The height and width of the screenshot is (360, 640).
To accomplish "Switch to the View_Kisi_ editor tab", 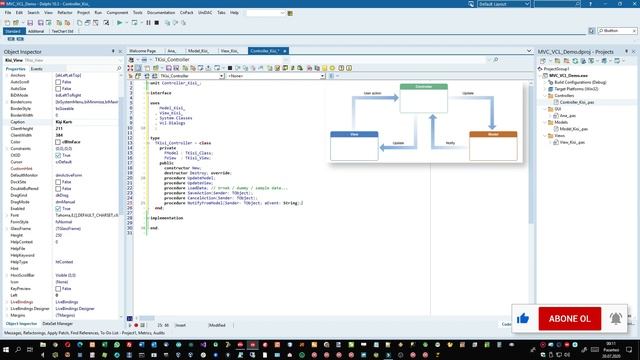I will pos(229,51).
